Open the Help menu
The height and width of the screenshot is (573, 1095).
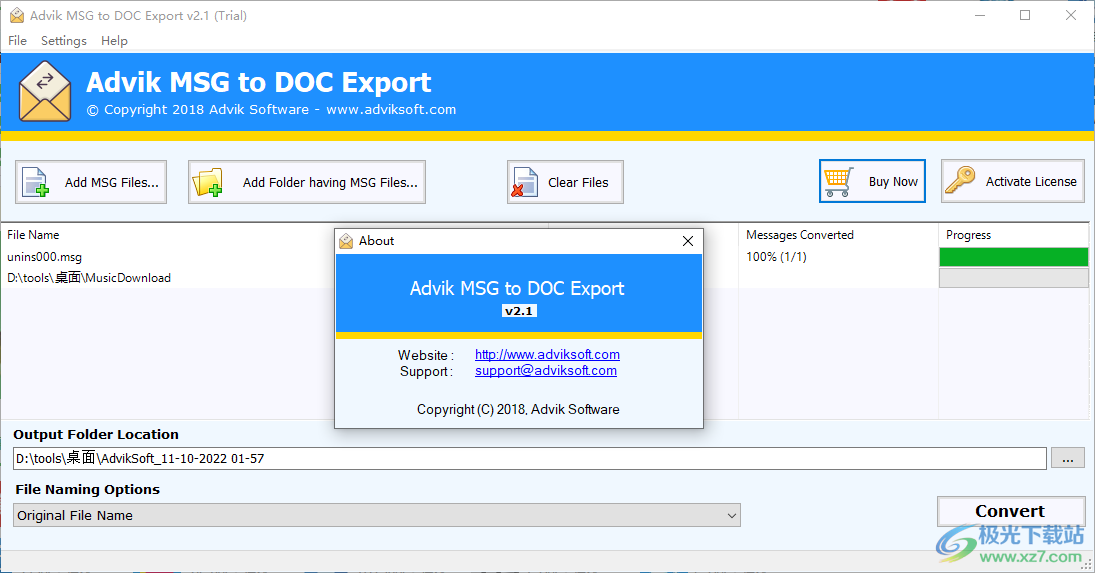click(x=115, y=40)
